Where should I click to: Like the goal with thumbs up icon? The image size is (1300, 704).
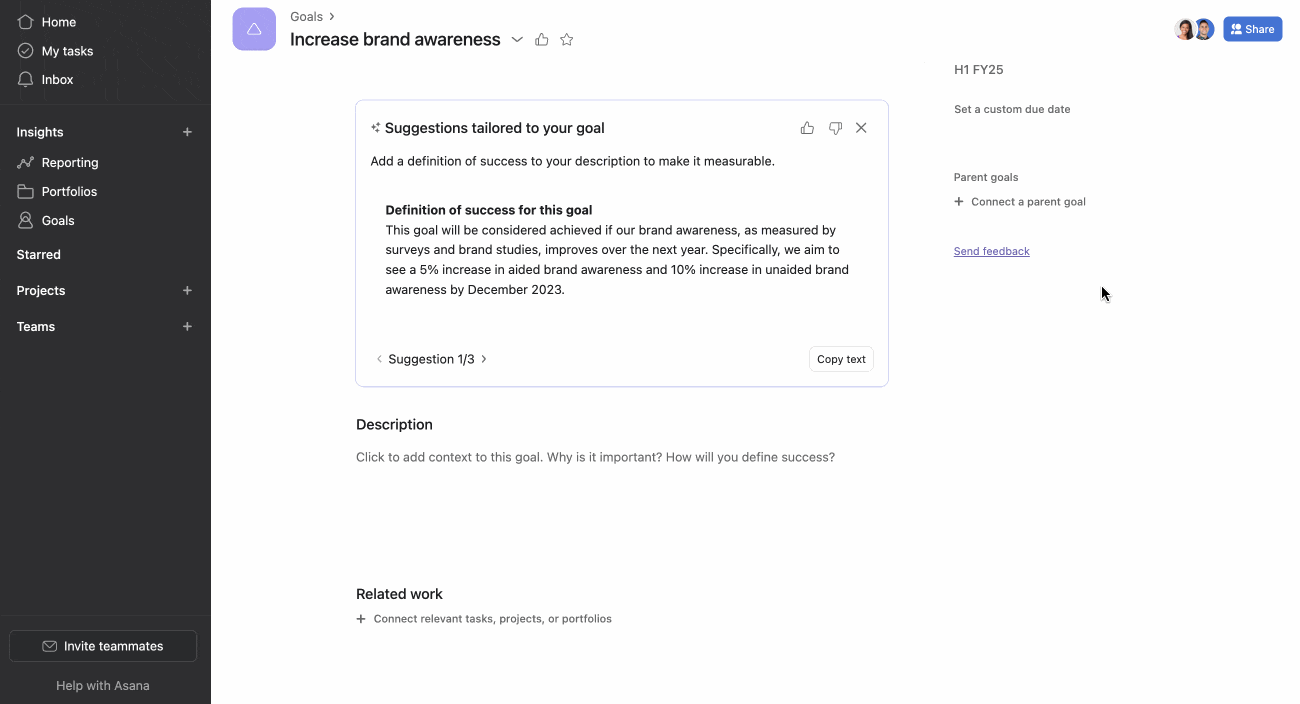[x=542, y=40]
